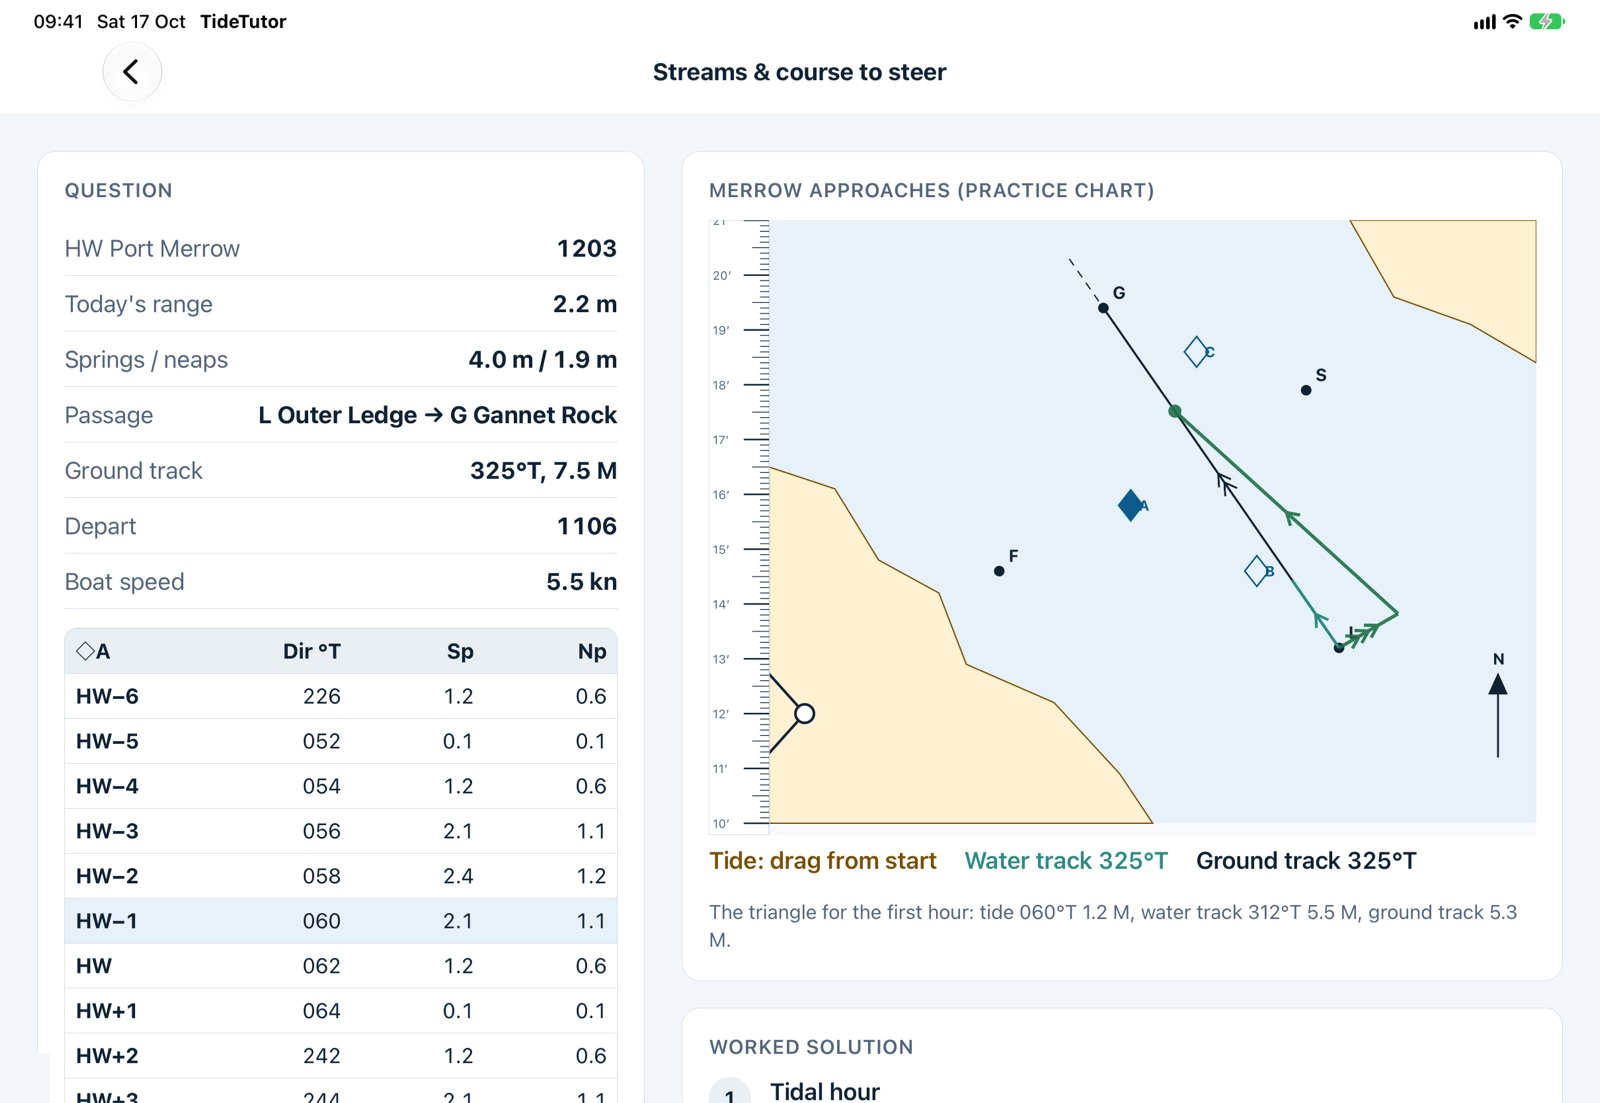Tap the 'Streams & course to steer' title
This screenshot has width=1600, height=1103.
800,72
